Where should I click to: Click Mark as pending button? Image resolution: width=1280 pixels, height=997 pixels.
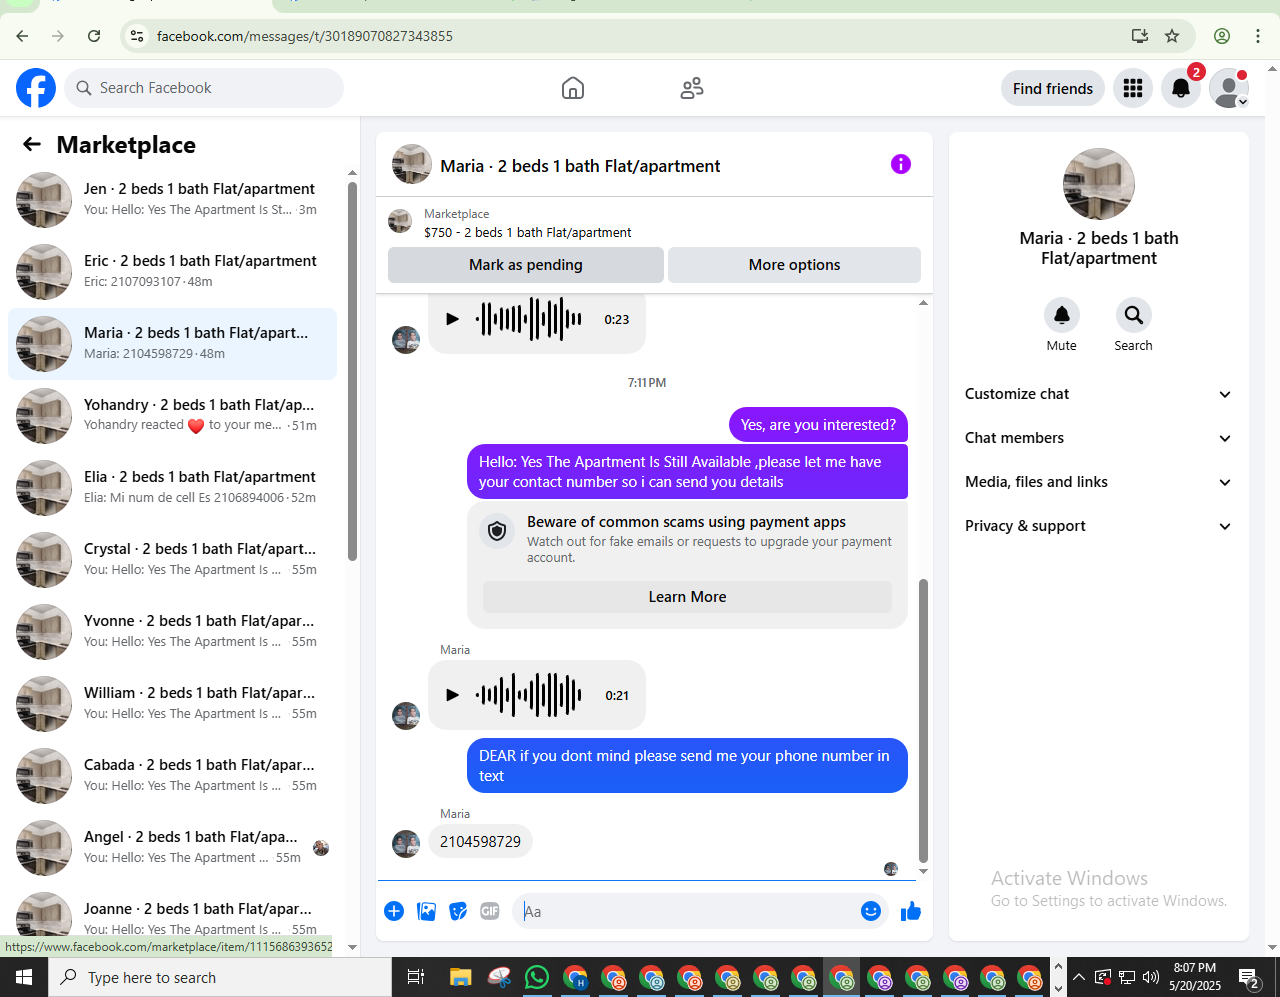pyautogui.click(x=526, y=265)
